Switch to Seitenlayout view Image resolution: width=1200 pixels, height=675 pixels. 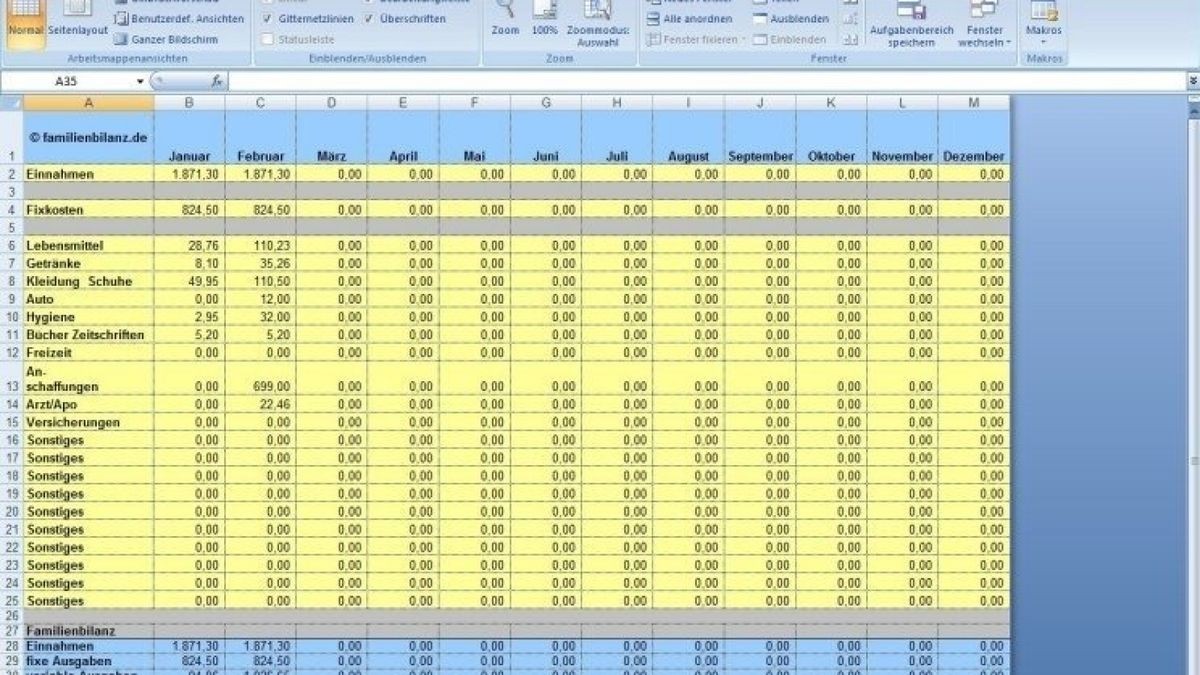(x=77, y=20)
